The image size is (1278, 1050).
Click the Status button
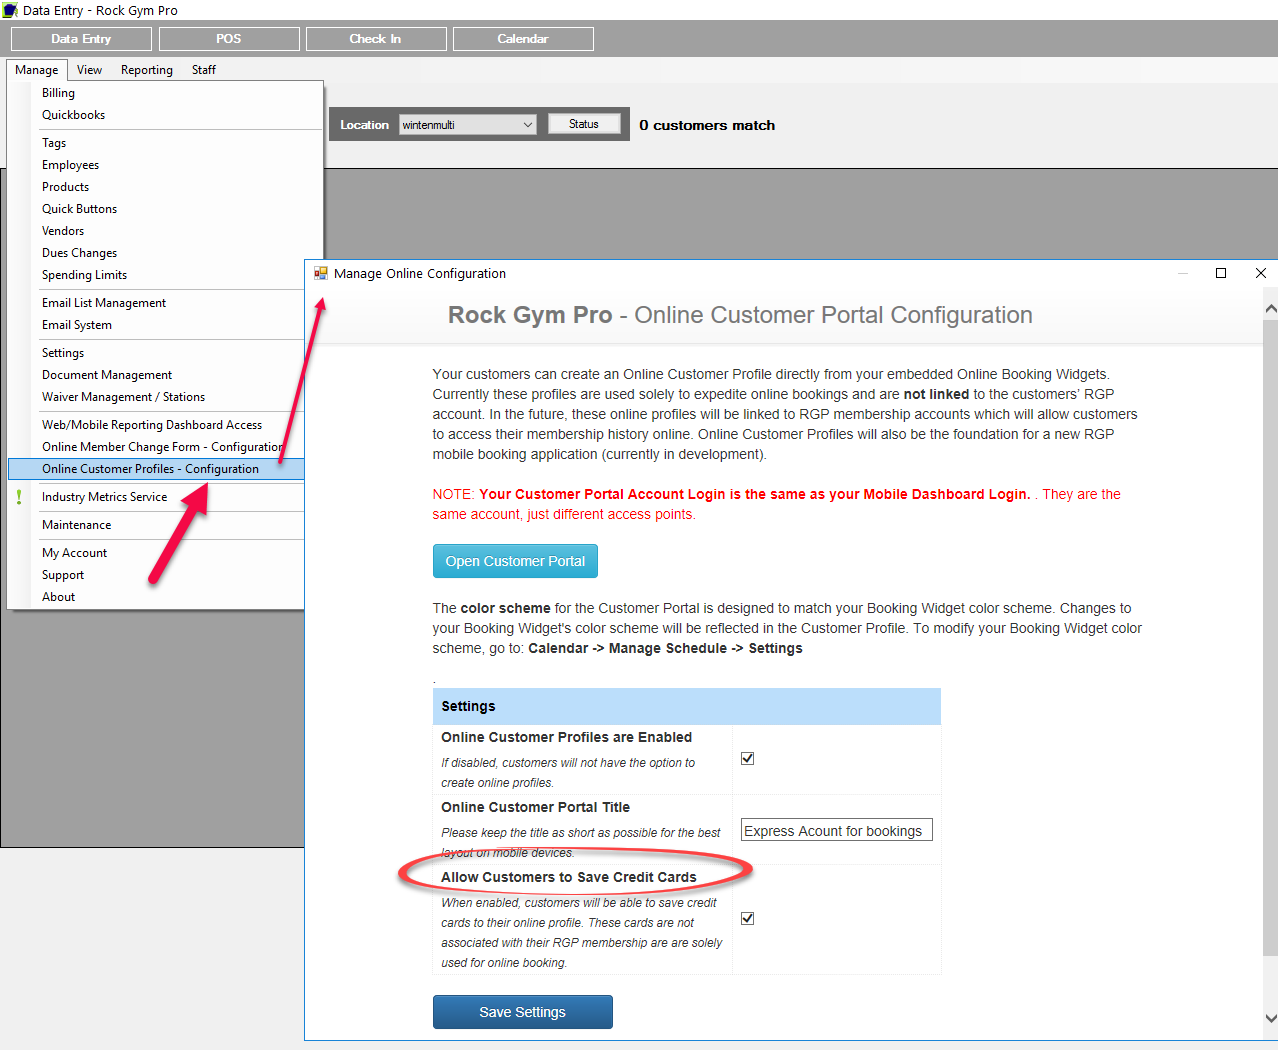584,124
